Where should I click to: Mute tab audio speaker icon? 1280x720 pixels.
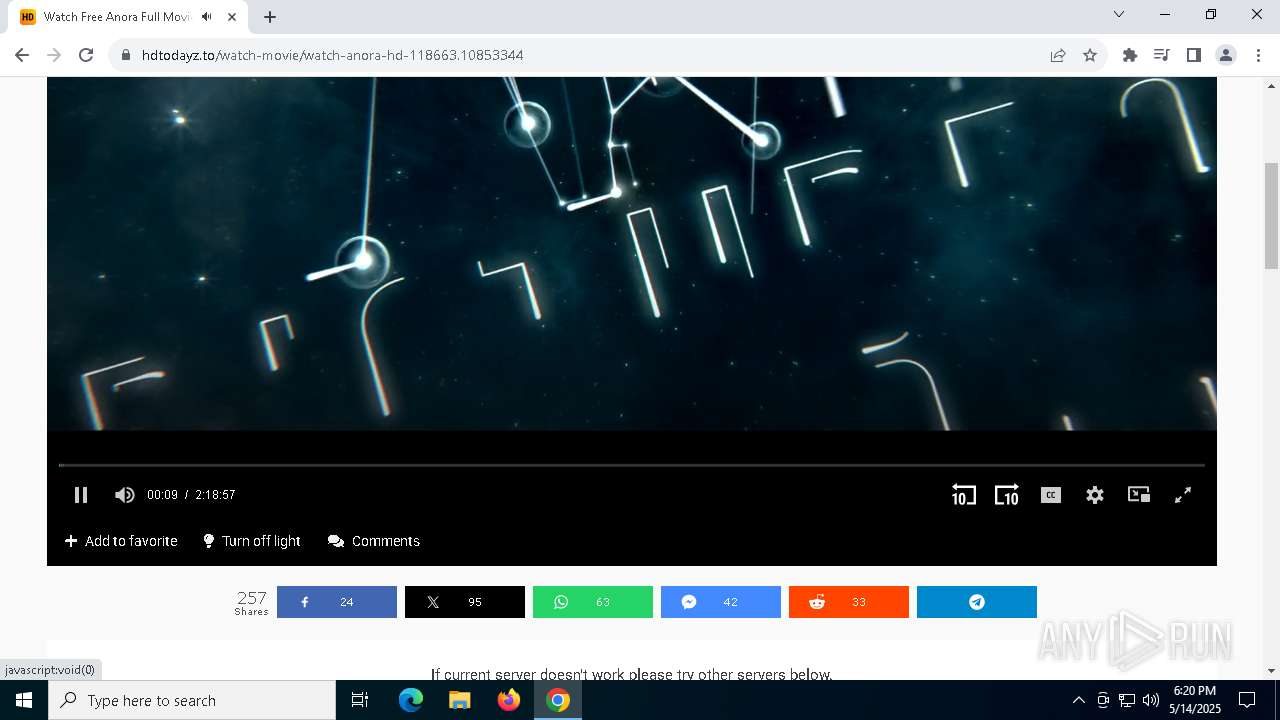(207, 17)
